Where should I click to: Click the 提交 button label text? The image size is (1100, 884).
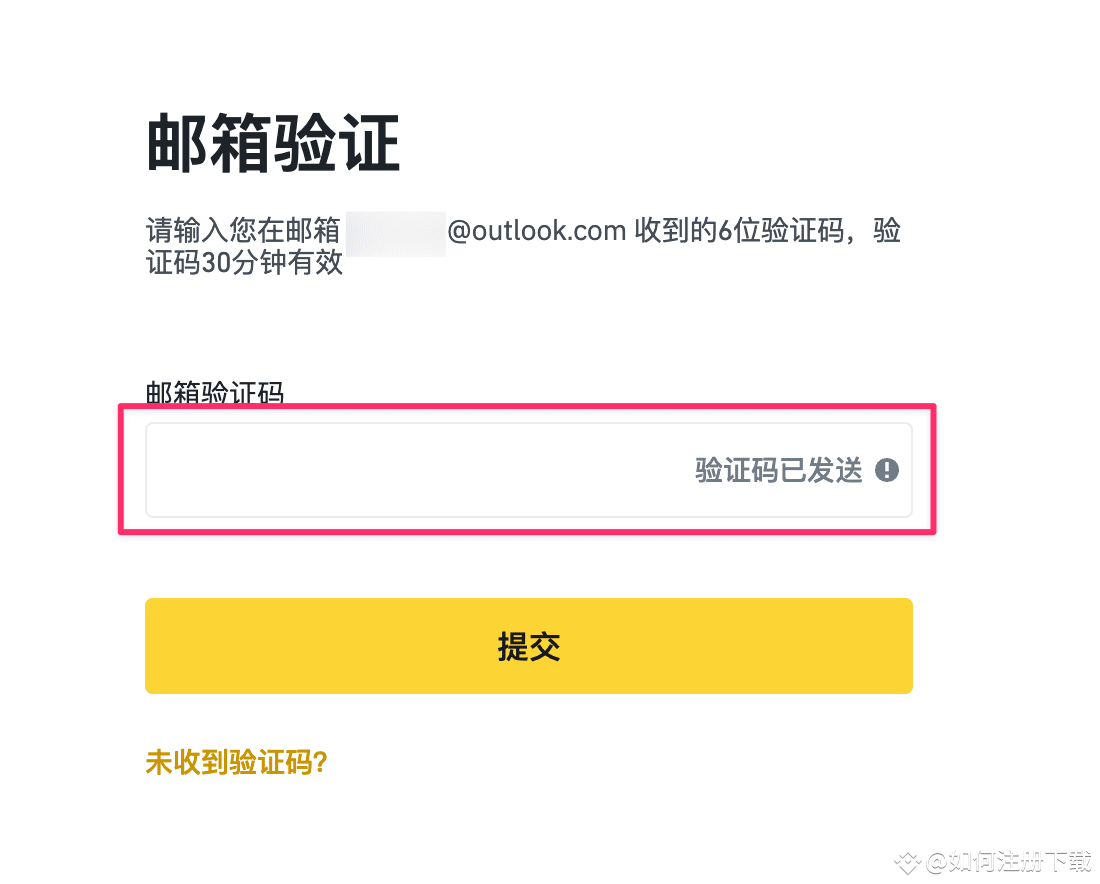pos(529,645)
